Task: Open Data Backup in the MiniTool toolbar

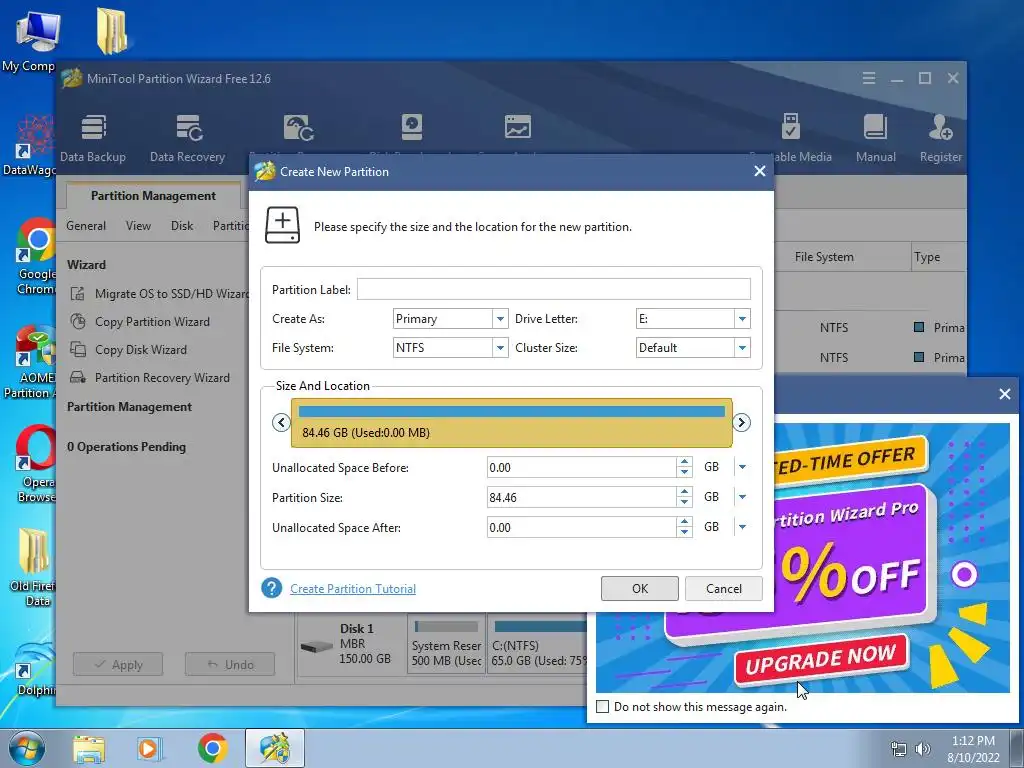Action: [93, 137]
